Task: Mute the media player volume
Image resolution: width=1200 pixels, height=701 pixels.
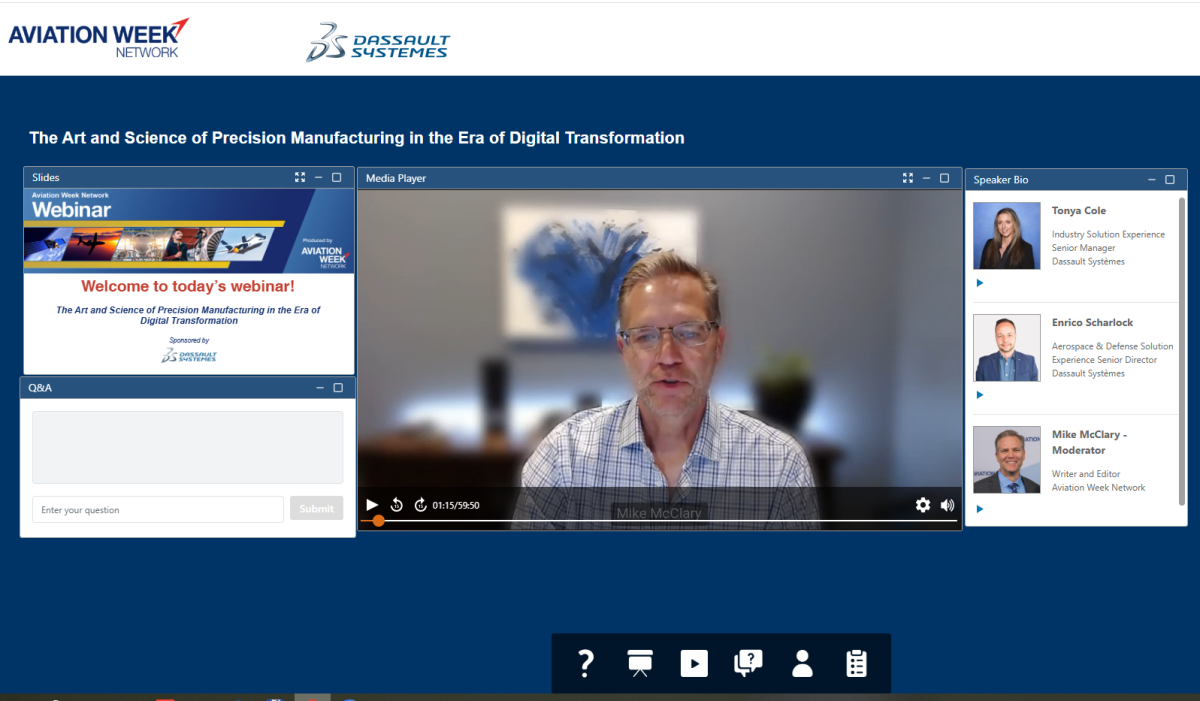Action: point(947,505)
